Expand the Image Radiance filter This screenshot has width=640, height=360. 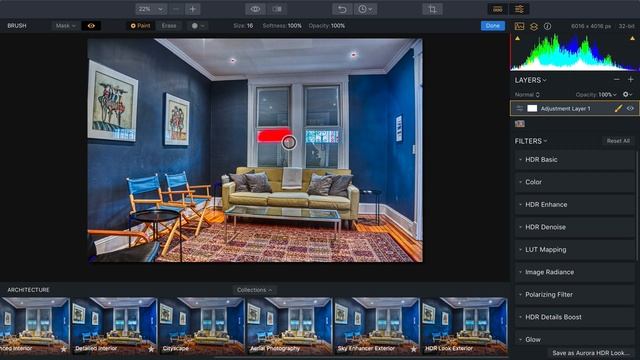point(575,272)
